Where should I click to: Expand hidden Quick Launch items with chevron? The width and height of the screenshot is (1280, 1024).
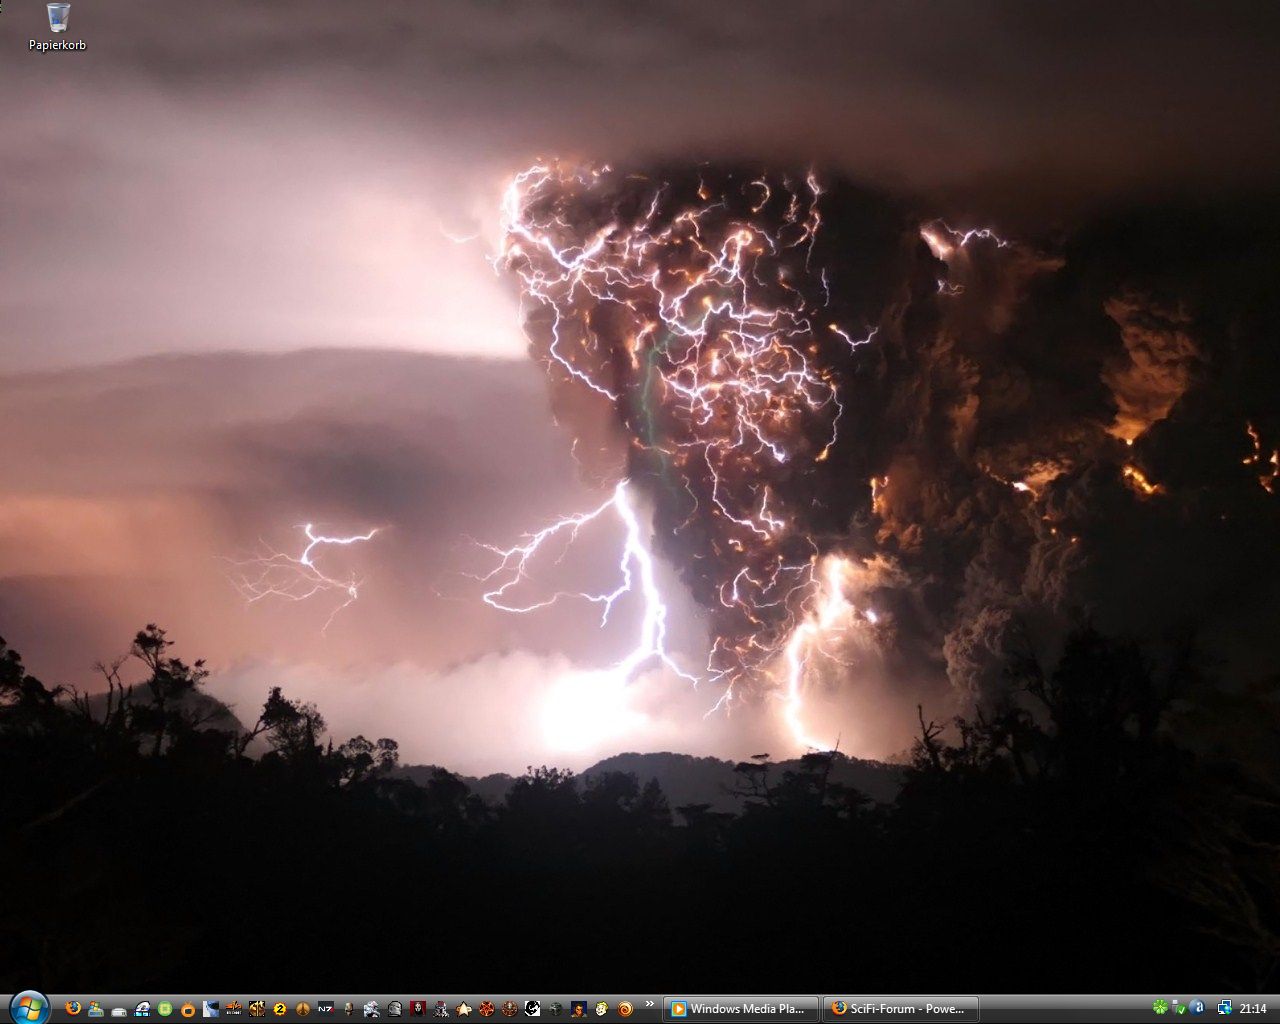click(x=649, y=1004)
